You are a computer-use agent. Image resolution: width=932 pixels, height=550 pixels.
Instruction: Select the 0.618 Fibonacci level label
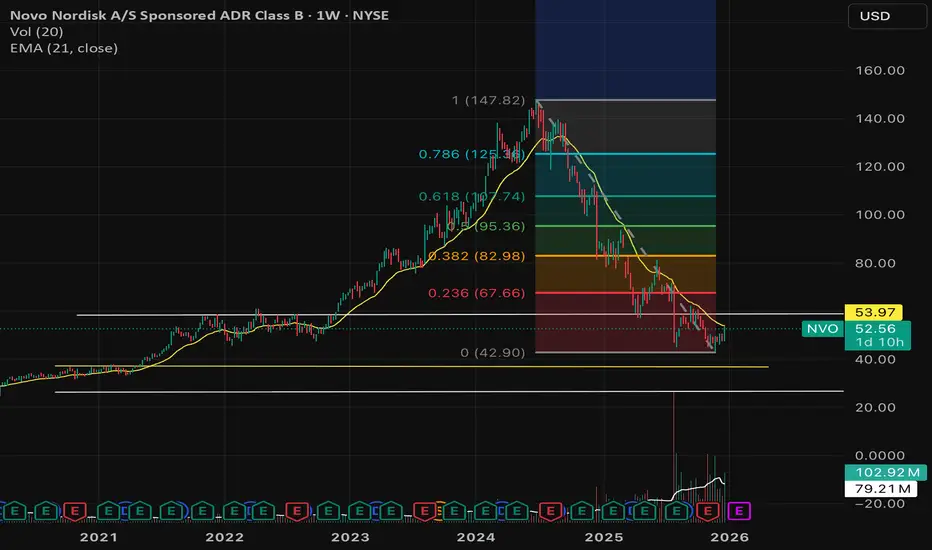(x=472, y=197)
